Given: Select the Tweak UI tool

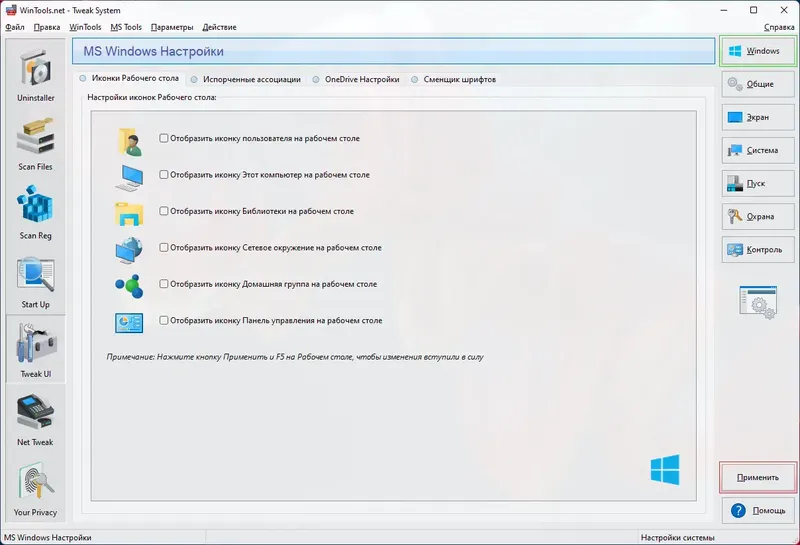Looking at the screenshot, I should (36, 350).
